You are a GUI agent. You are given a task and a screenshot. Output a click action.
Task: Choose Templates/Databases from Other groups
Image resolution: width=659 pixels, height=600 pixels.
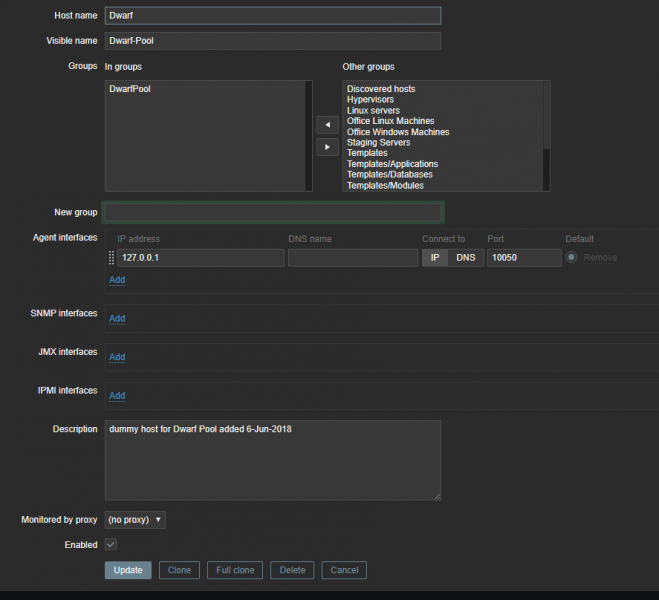pyautogui.click(x=389, y=175)
